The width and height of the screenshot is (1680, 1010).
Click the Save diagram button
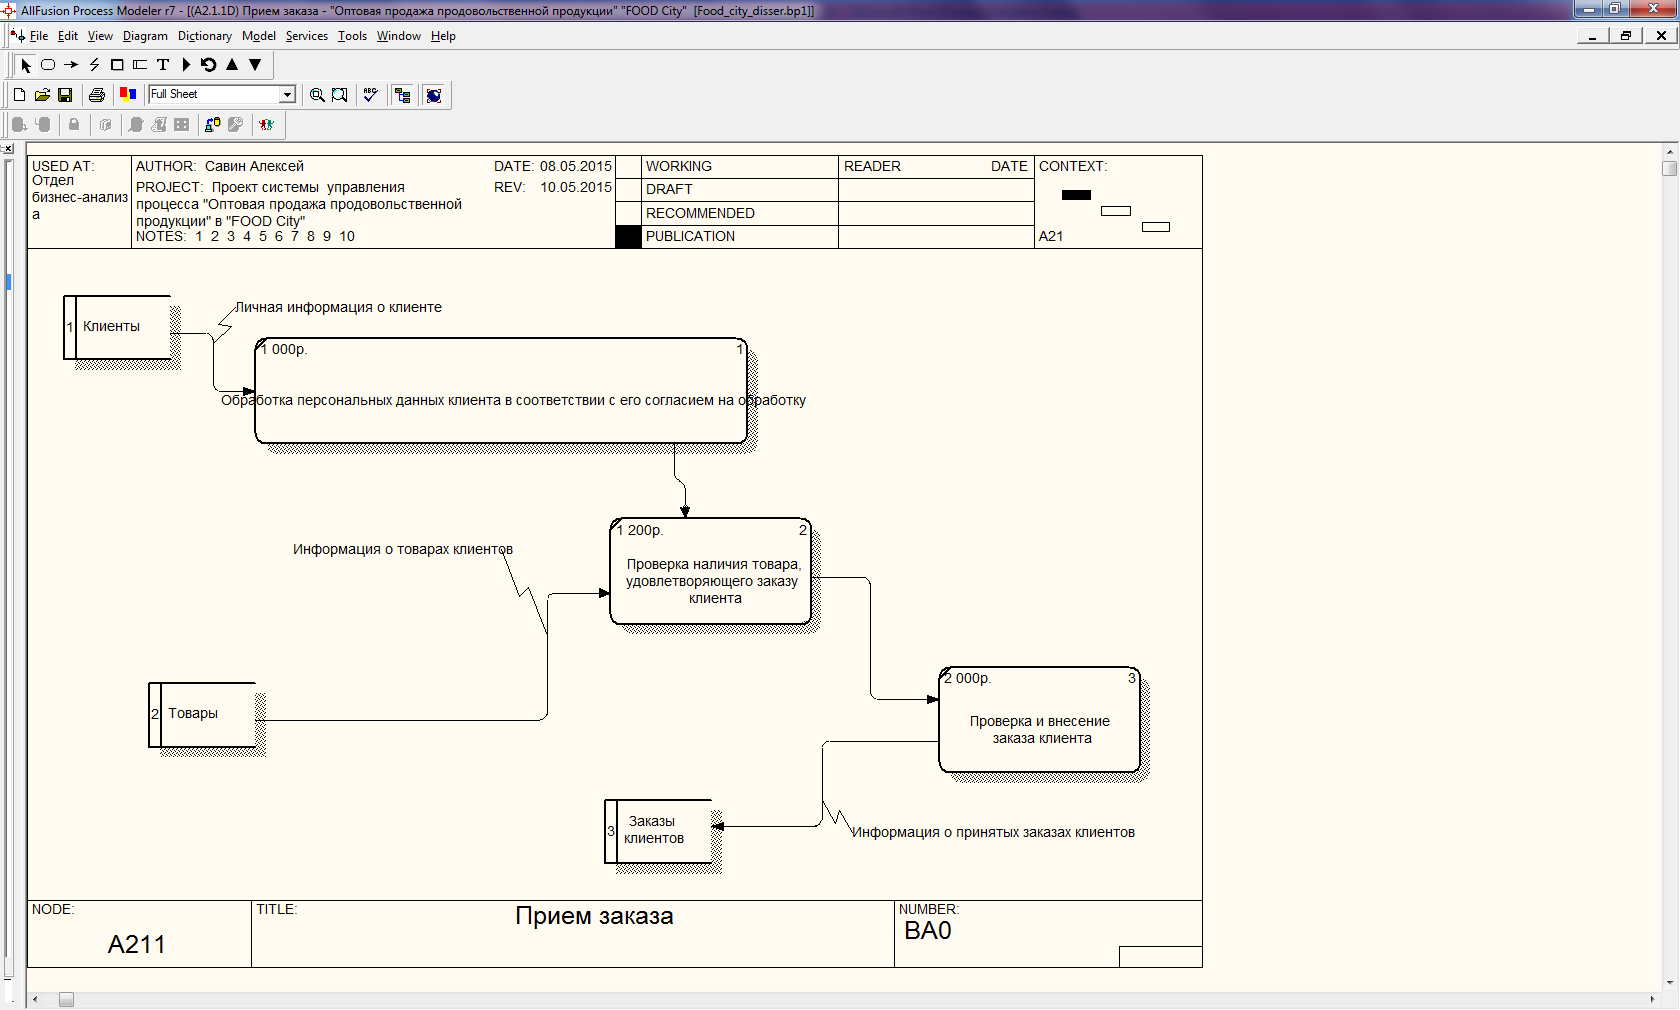point(65,95)
